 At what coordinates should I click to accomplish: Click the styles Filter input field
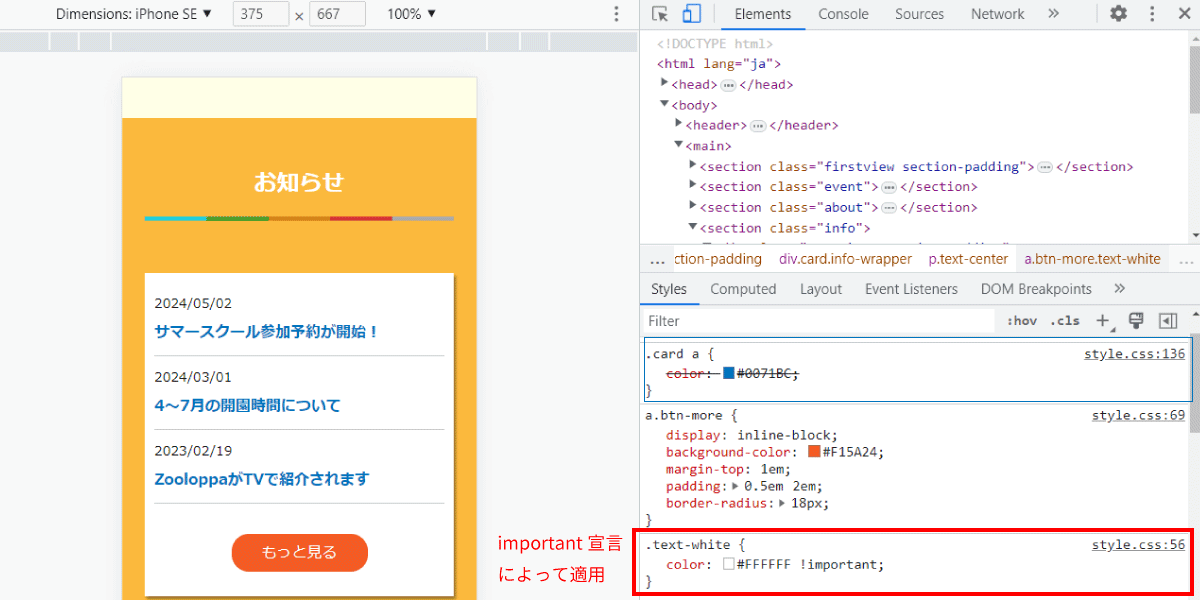[x=820, y=321]
